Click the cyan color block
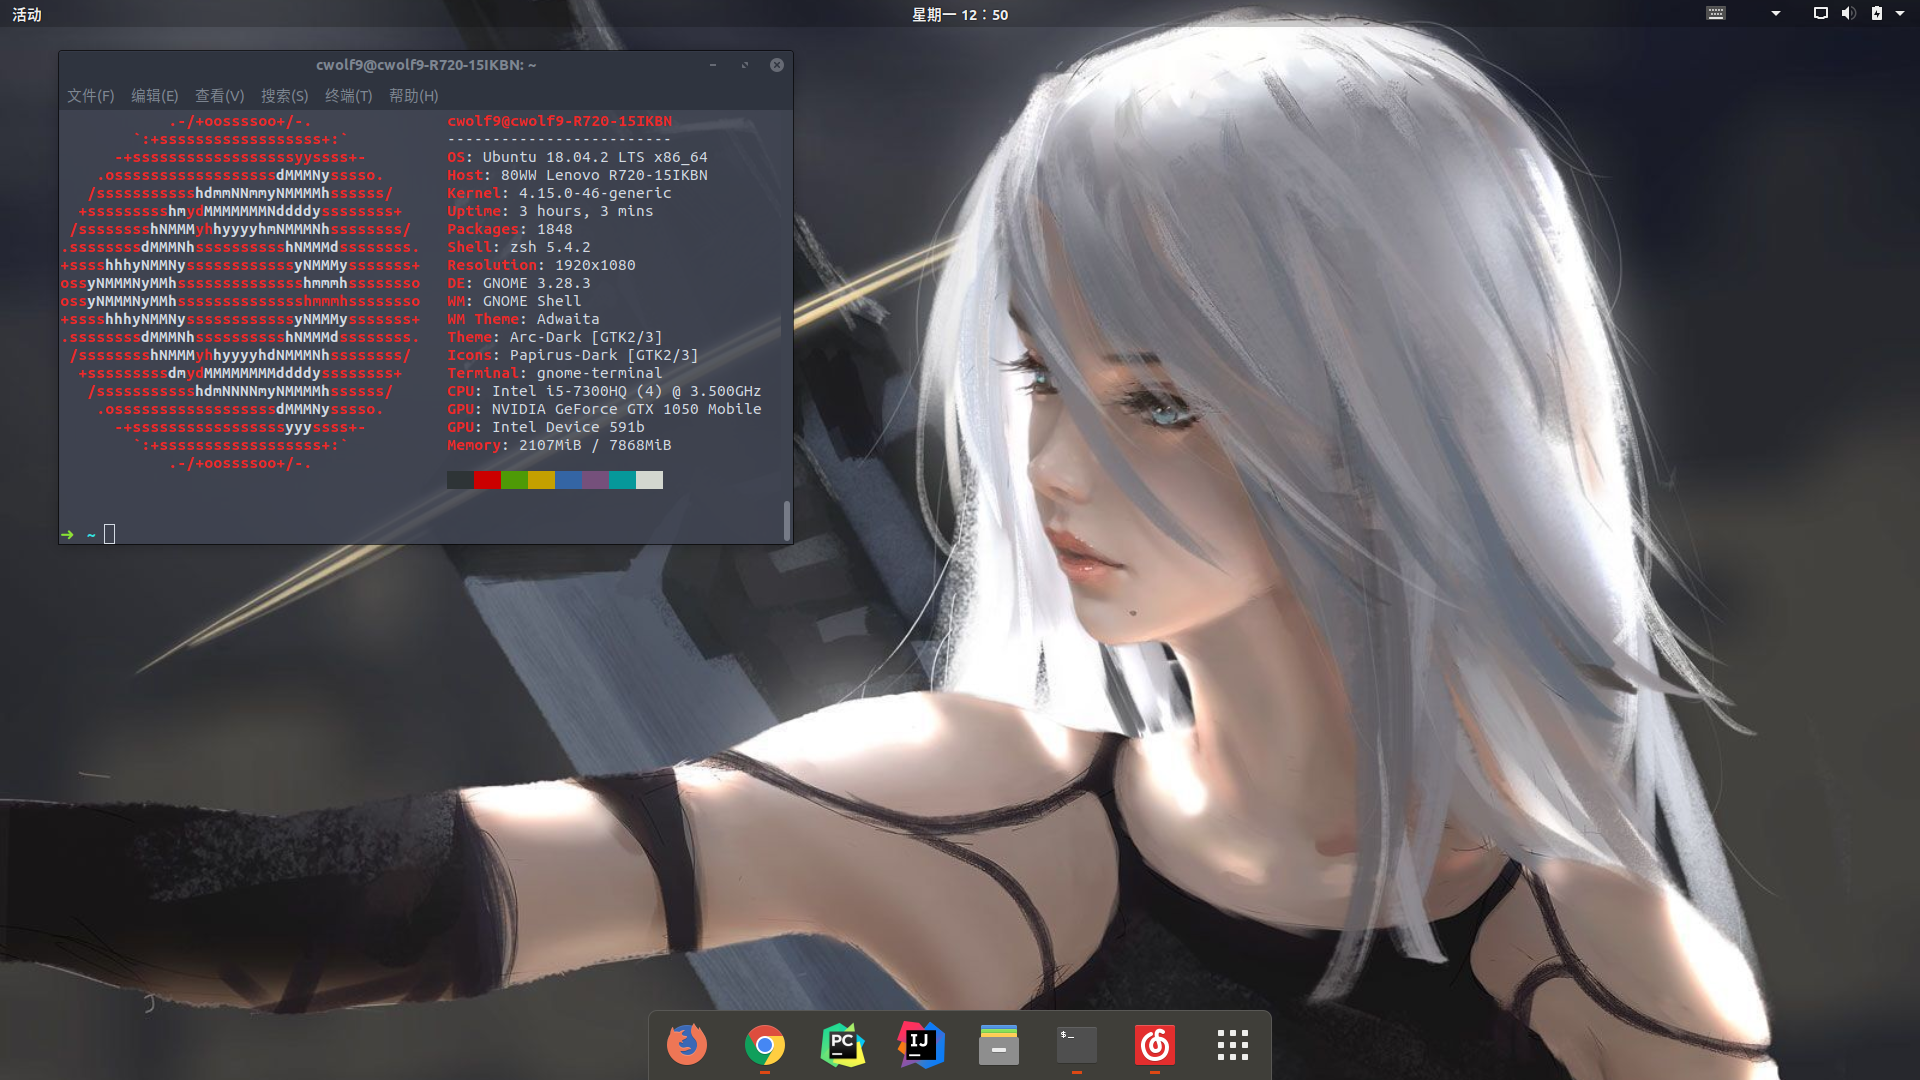The image size is (1920, 1080). (x=622, y=480)
